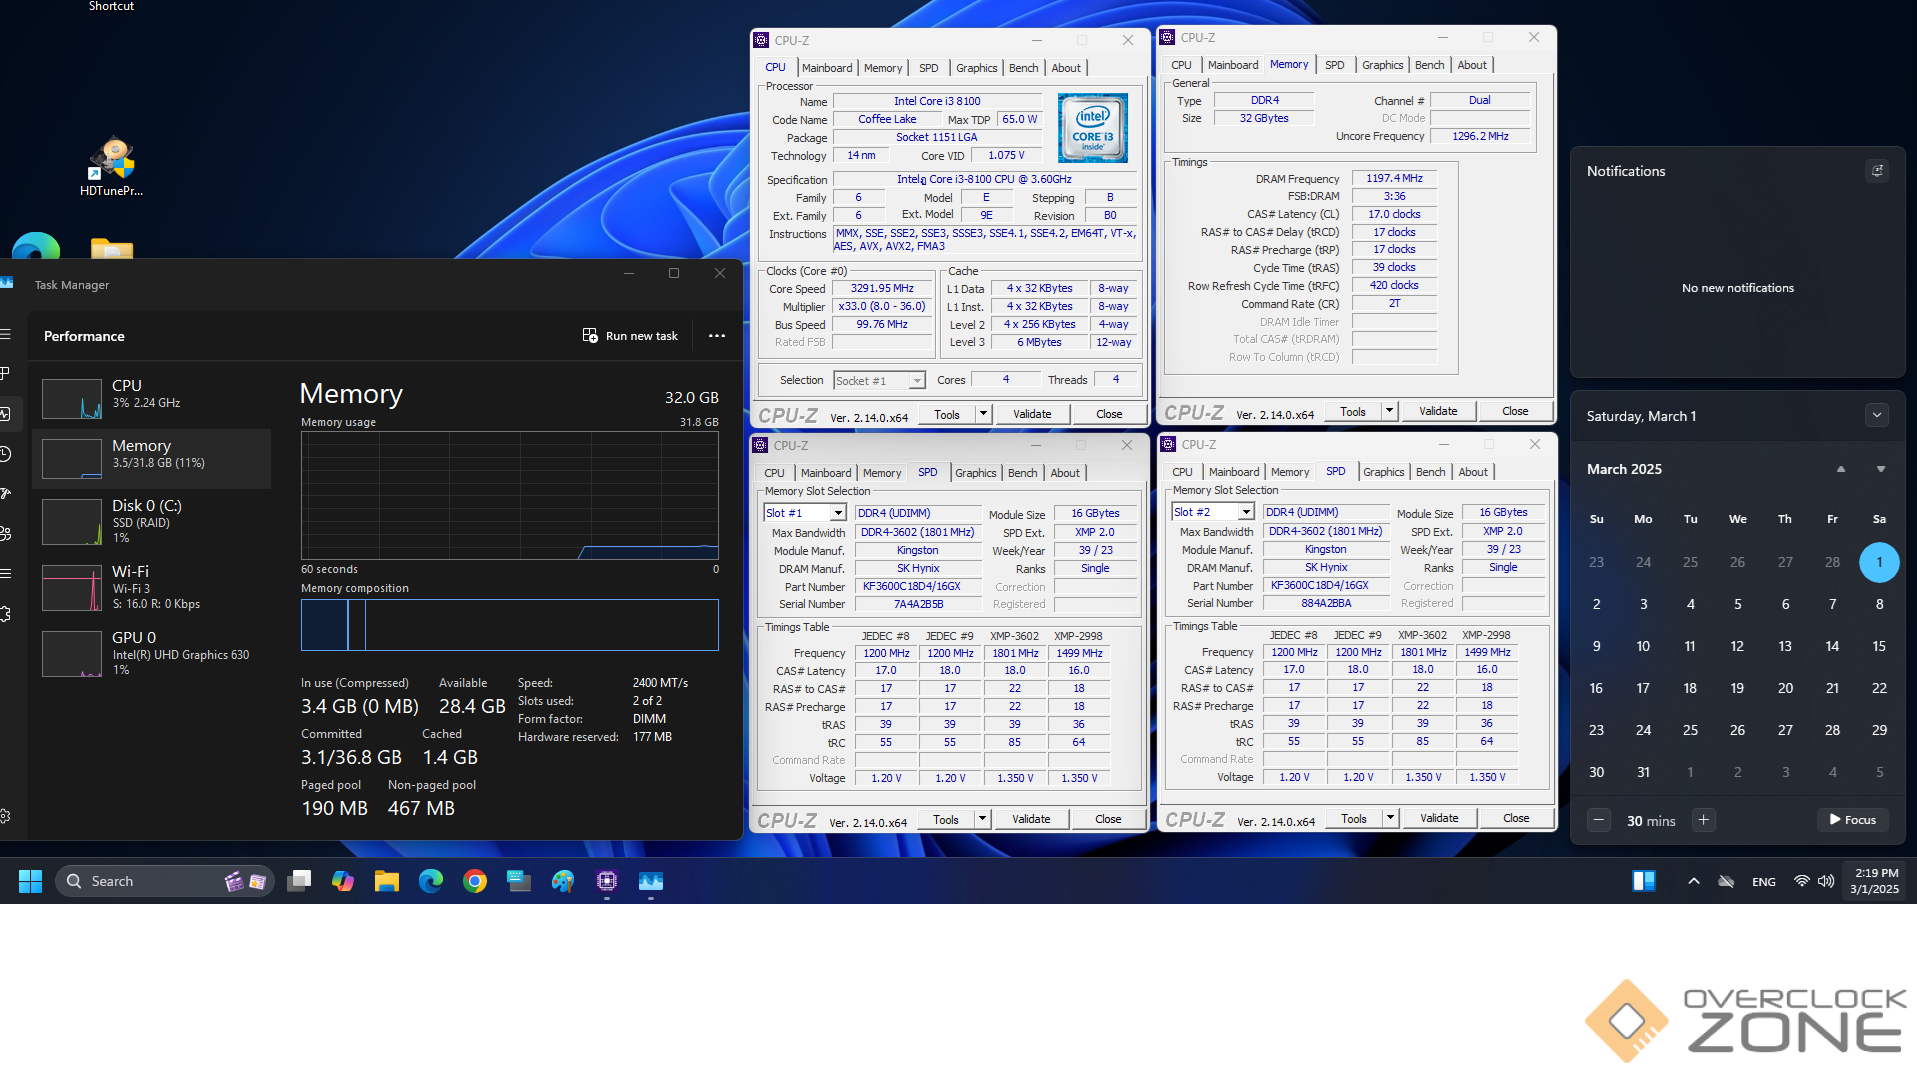Launch Google Chrome from taskbar
Image resolution: width=1917 pixels, height=1073 pixels.
pyautogui.click(x=475, y=881)
